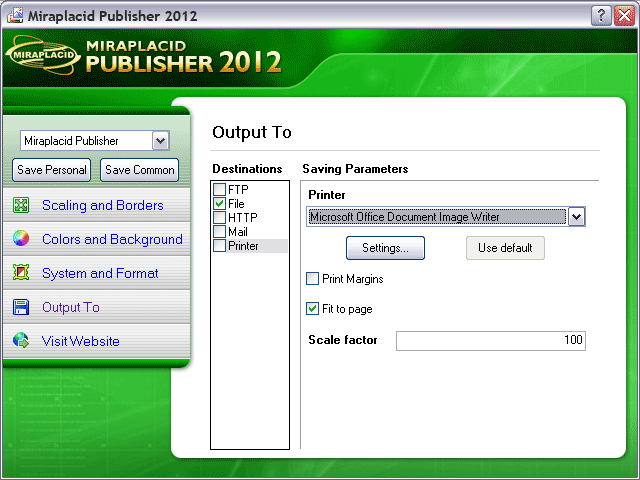Click the Visit Website globe icon

point(21,340)
